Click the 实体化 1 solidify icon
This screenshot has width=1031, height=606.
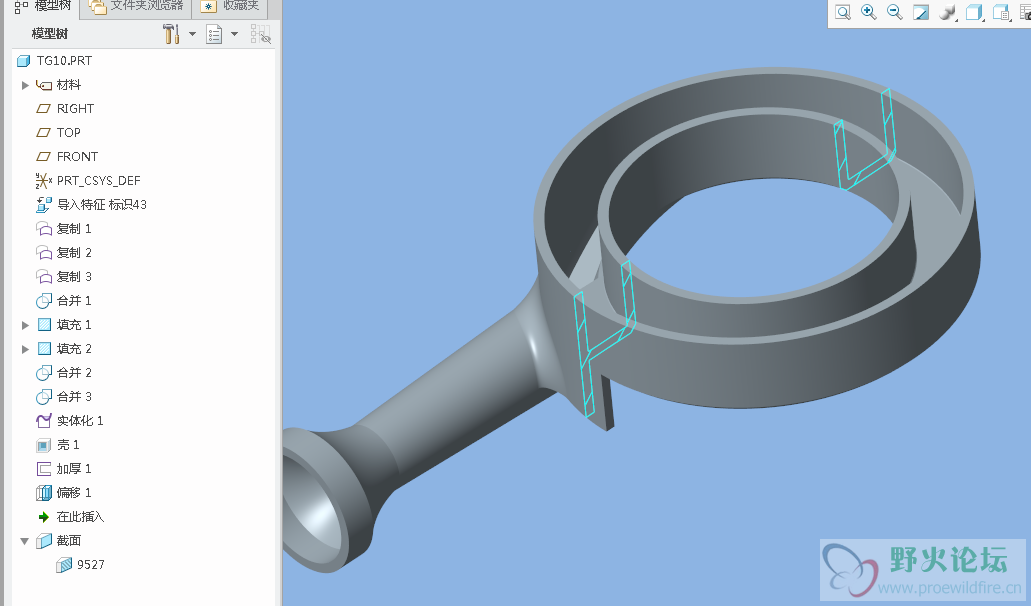coord(43,421)
